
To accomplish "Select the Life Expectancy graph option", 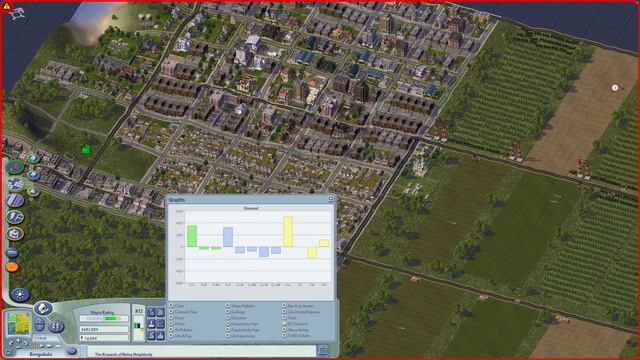I will 227,336.
